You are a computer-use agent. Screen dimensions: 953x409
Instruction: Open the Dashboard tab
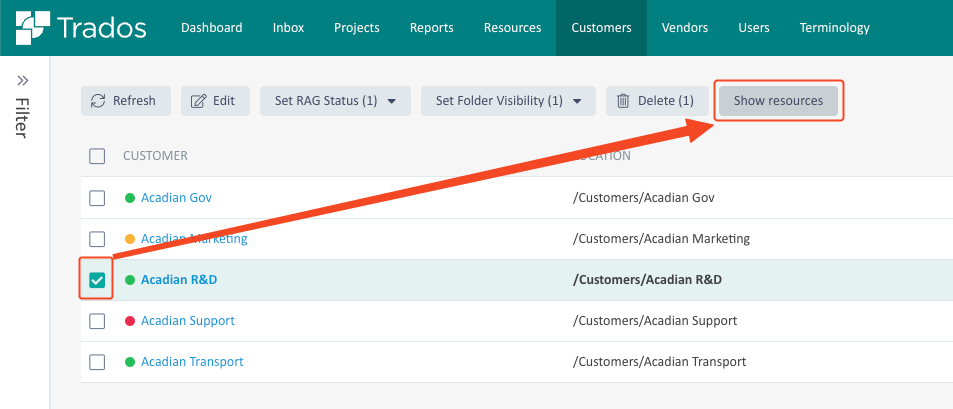point(212,28)
